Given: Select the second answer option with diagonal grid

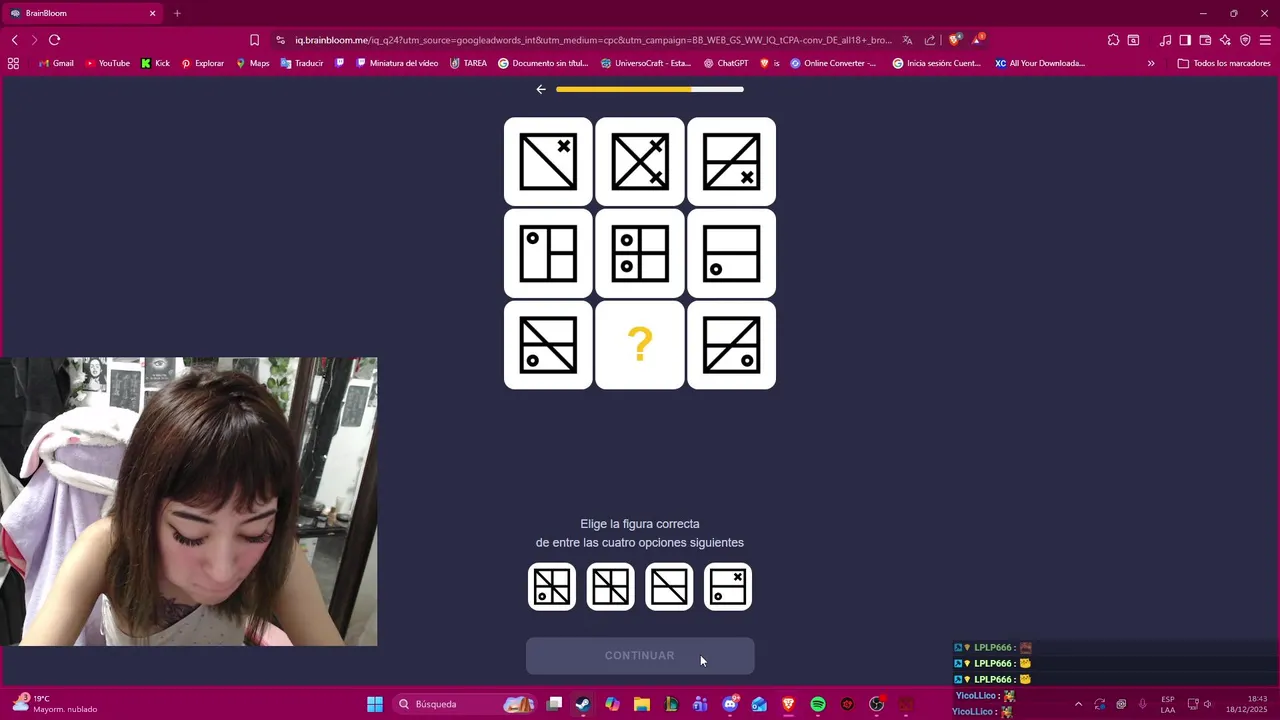Looking at the screenshot, I should tap(611, 587).
